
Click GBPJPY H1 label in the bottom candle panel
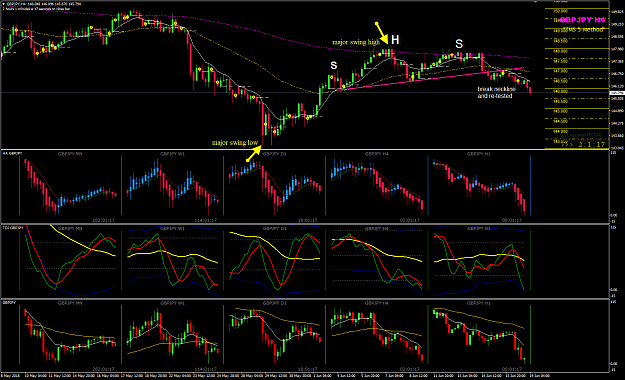pyautogui.click(x=478, y=303)
